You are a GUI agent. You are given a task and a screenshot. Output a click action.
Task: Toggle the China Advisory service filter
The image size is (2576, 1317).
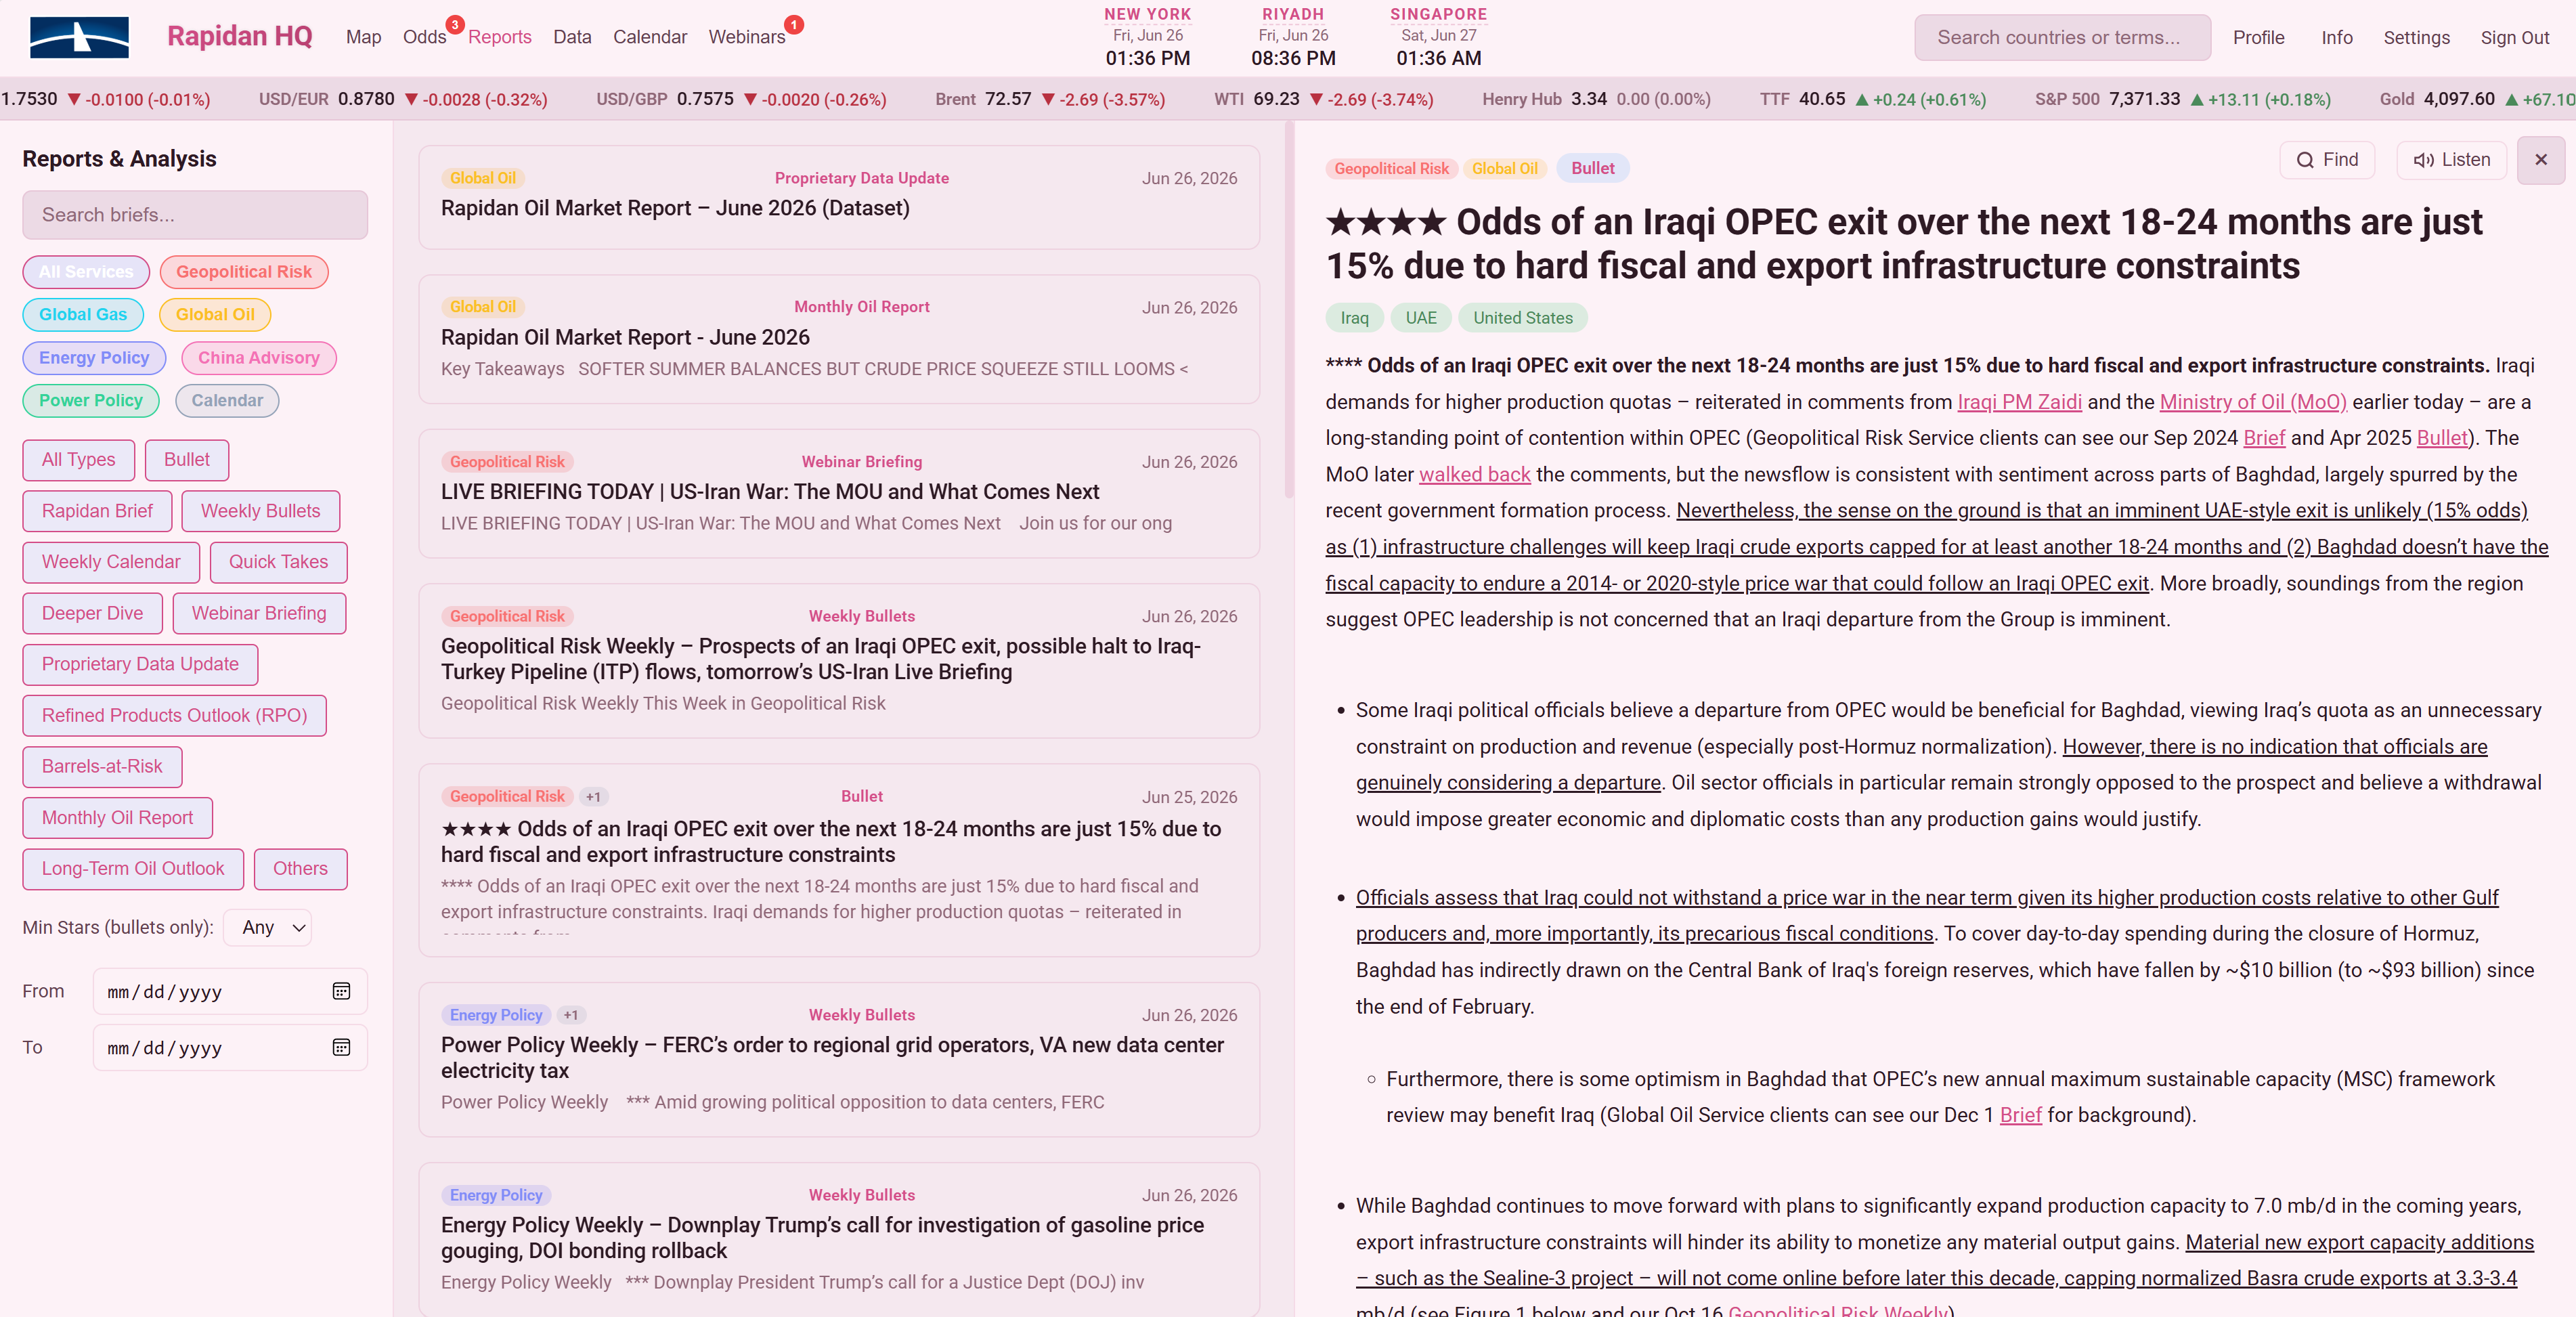259,358
